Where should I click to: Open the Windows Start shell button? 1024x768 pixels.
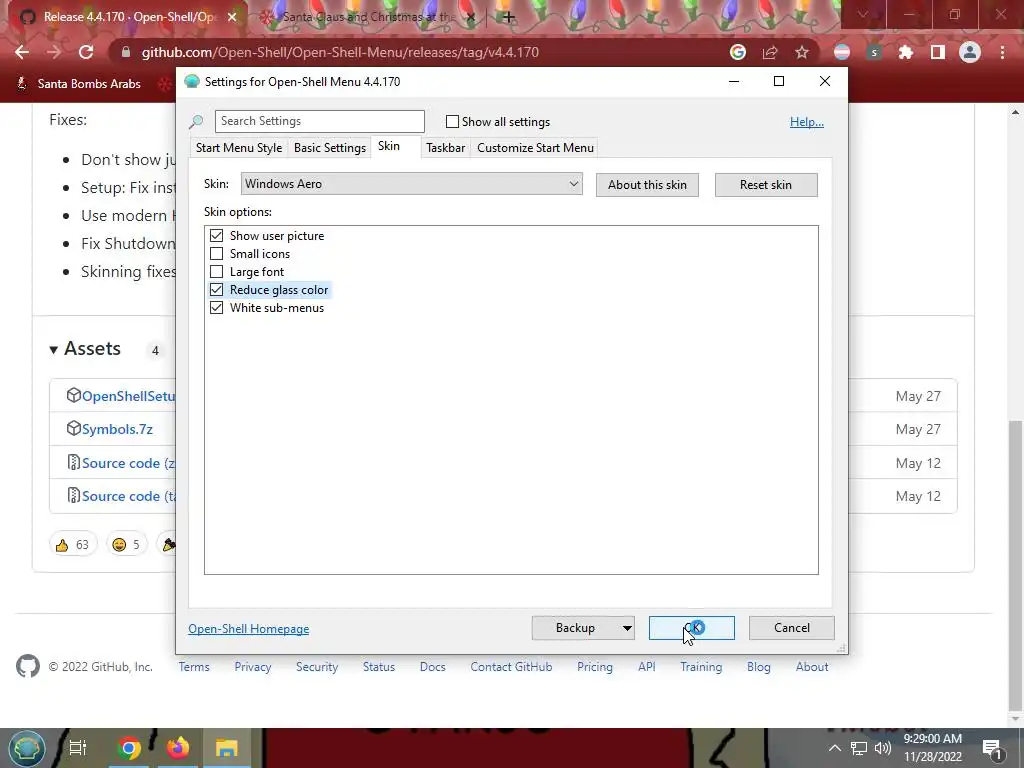(26, 748)
